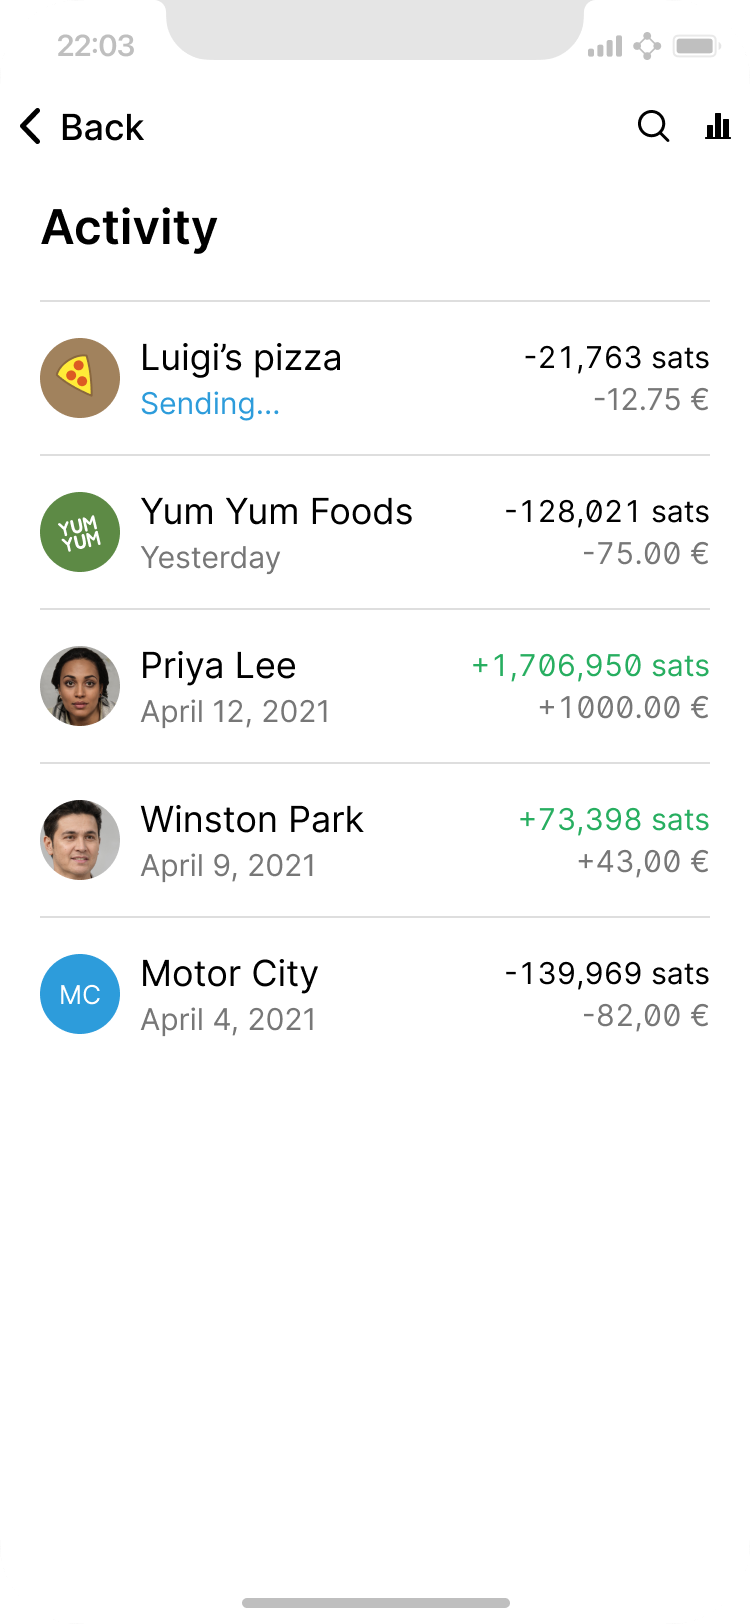Tap the blue MC avatar circle
The width and height of the screenshot is (750, 1624).
point(80,994)
